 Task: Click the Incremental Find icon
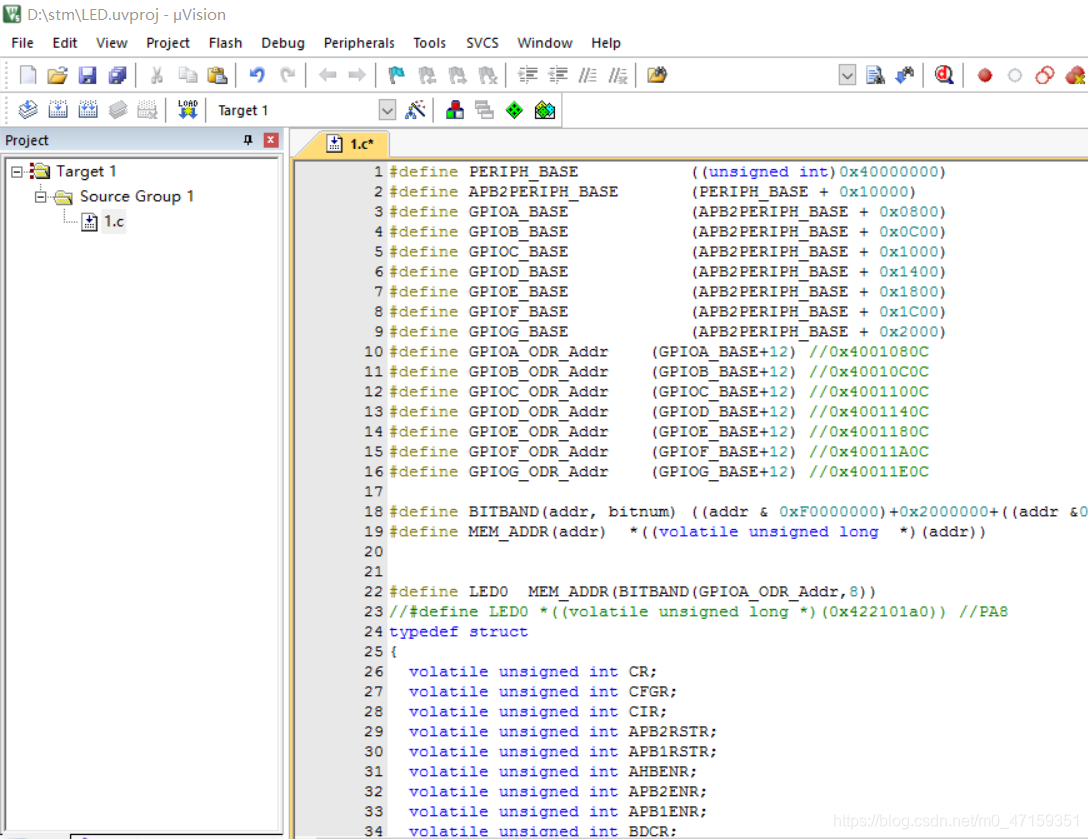pos(905,75)
